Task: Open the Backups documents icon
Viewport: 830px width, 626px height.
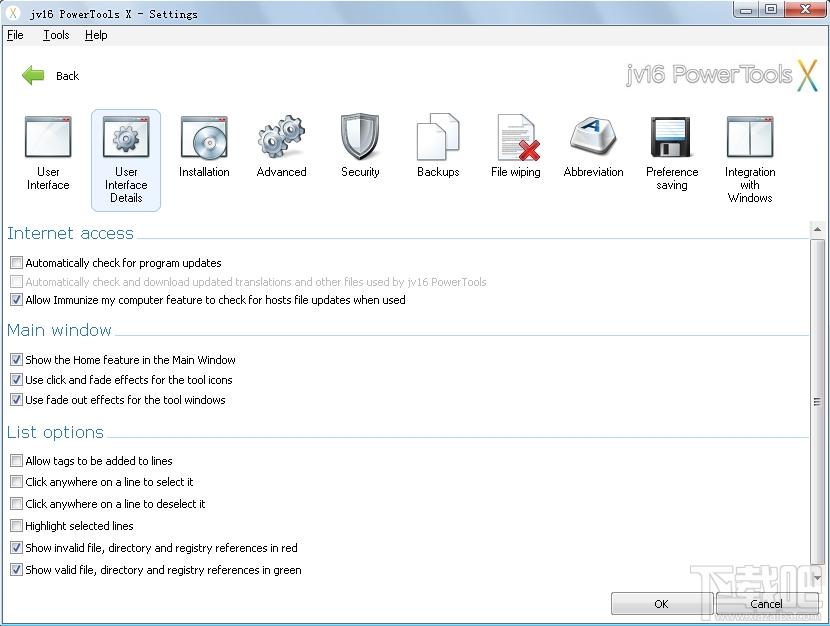Action: 438,137
